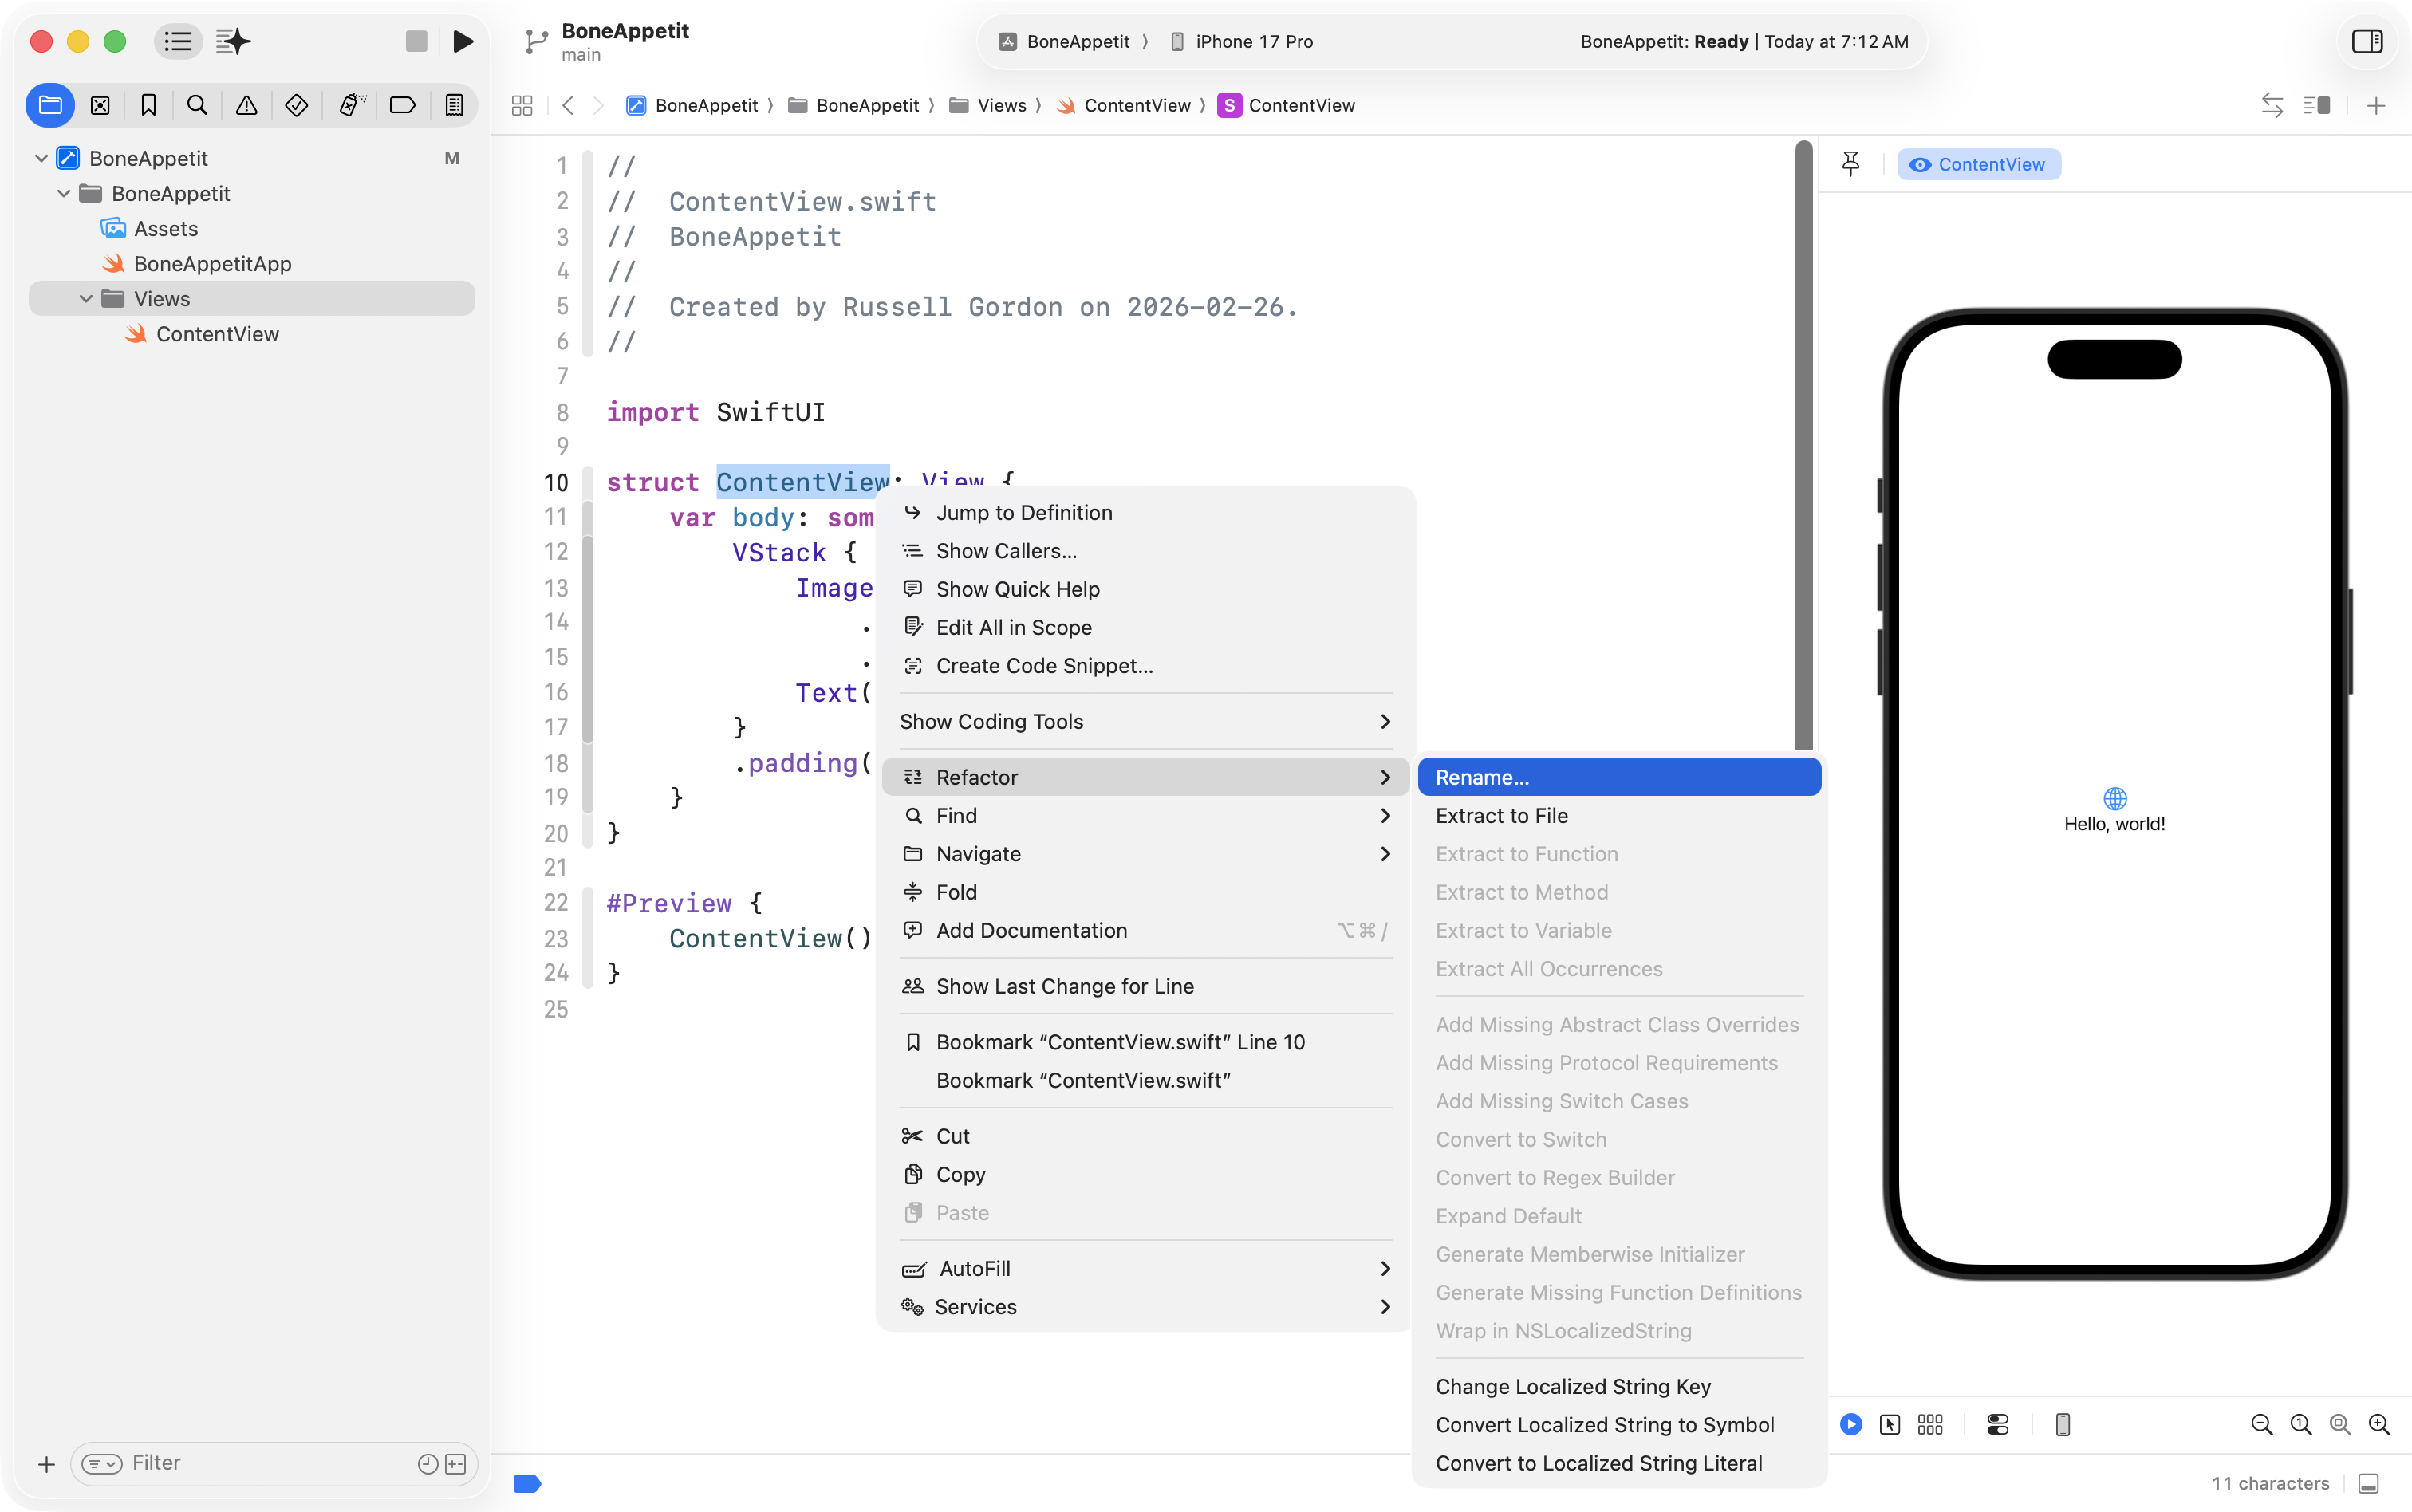Toggle the right inspector panel

[2367, 41]
